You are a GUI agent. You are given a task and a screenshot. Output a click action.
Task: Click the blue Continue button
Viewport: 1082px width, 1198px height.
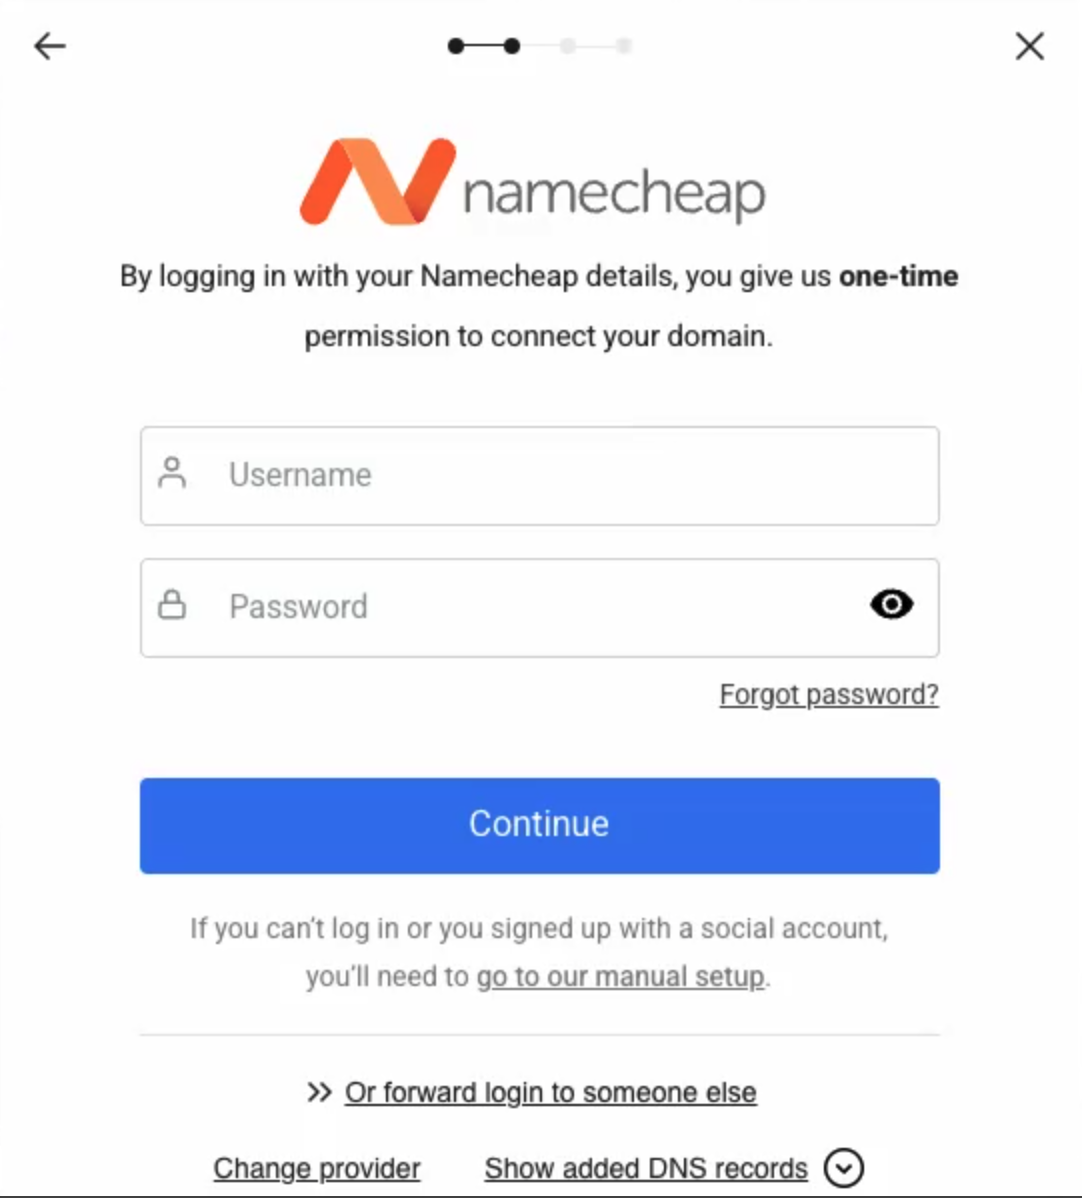point(539,825)
